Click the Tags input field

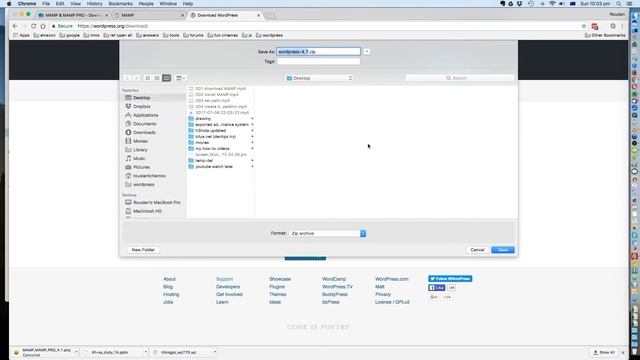(x=318, y=61)
